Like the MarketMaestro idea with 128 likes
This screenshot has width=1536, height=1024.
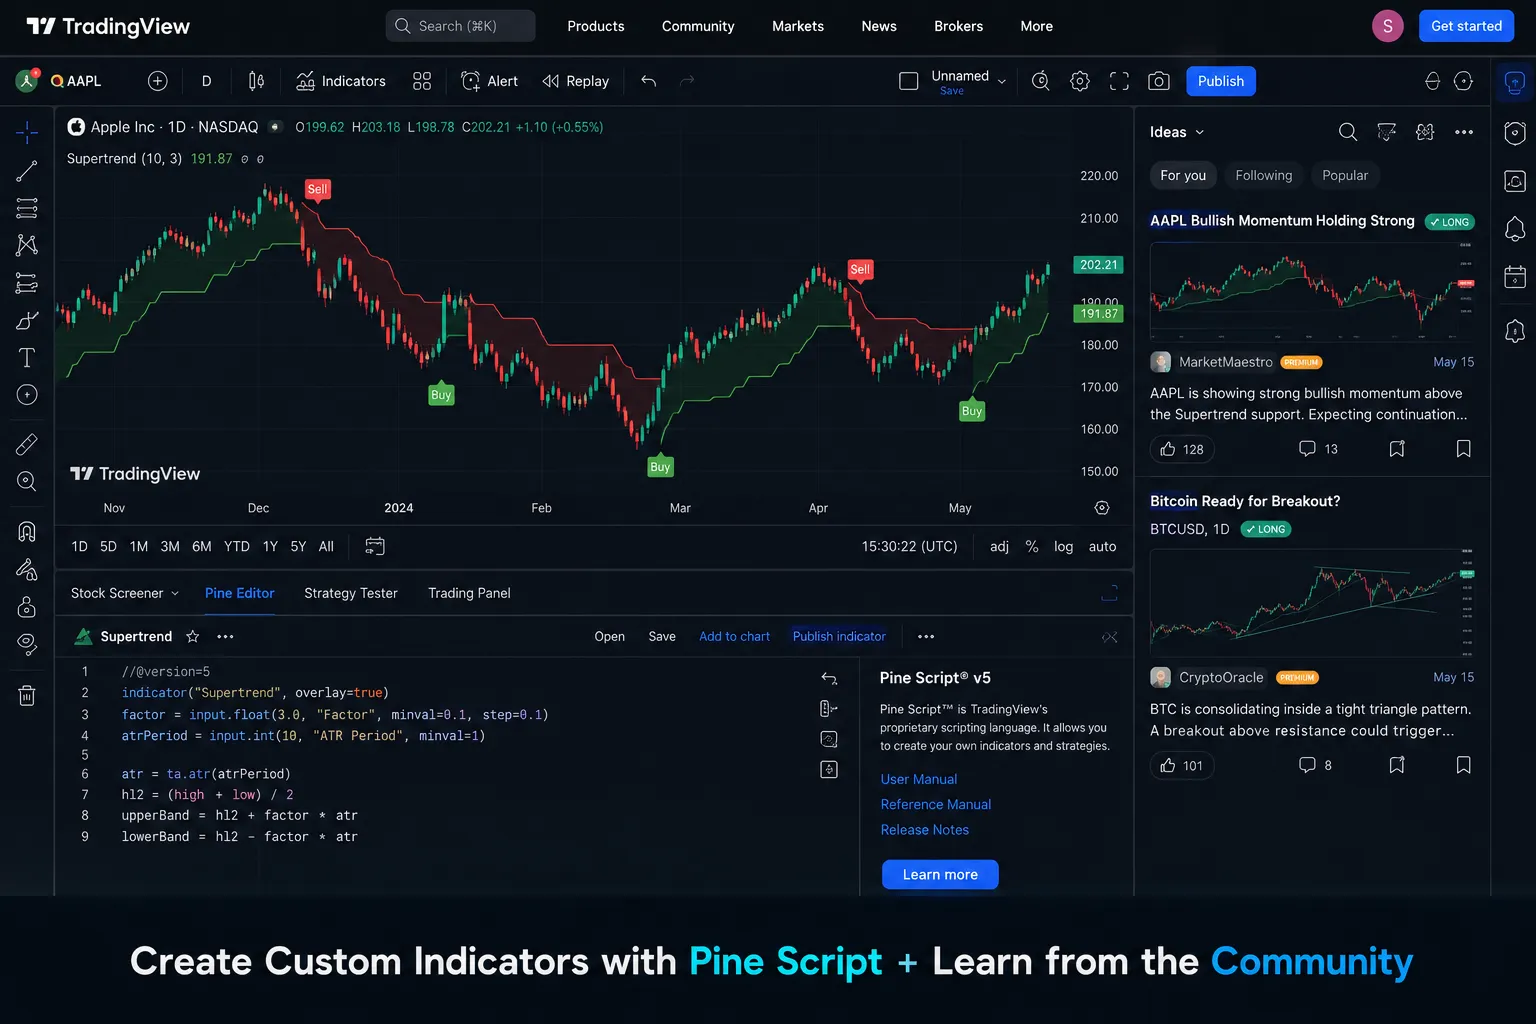pyautogui.click(x=1182, y=449)
